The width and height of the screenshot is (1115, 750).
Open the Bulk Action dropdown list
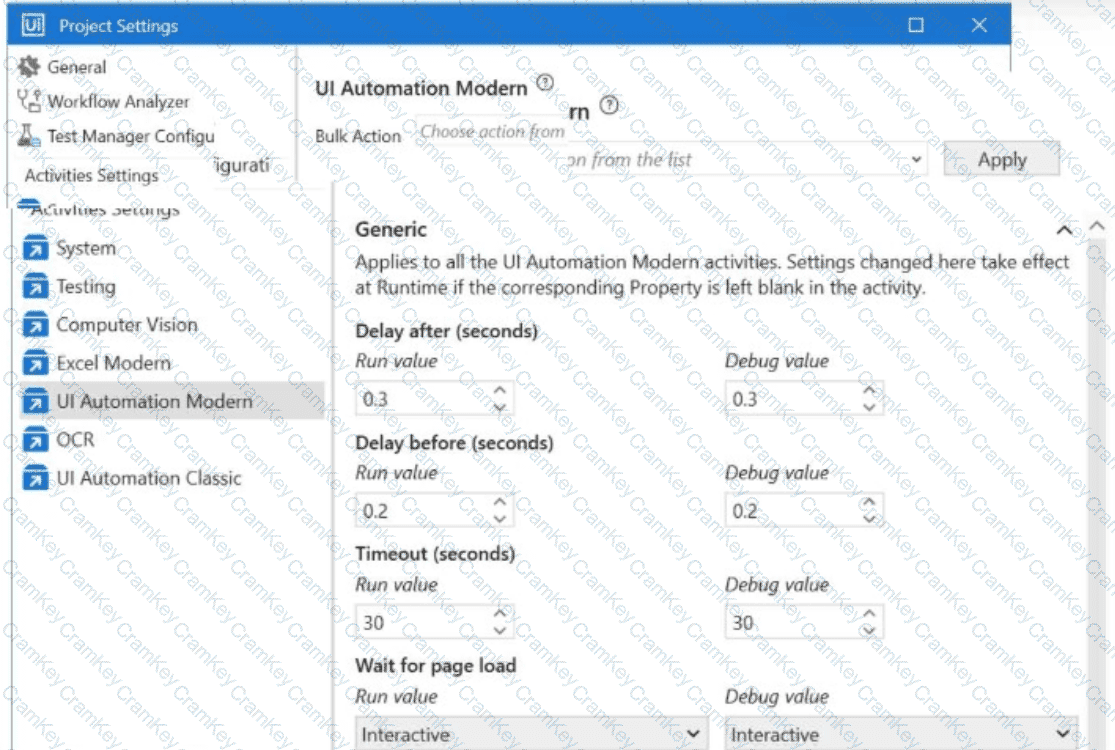[917, 159]
